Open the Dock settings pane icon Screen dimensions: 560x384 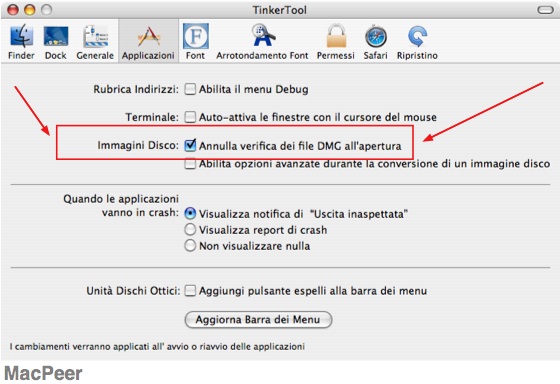pyautogui.click(x=56, y=37)
